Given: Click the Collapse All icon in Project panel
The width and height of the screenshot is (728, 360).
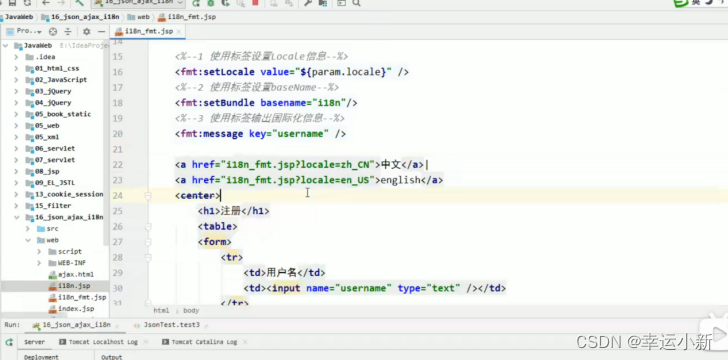Looking at the screenshot, I should click(68, 32).
